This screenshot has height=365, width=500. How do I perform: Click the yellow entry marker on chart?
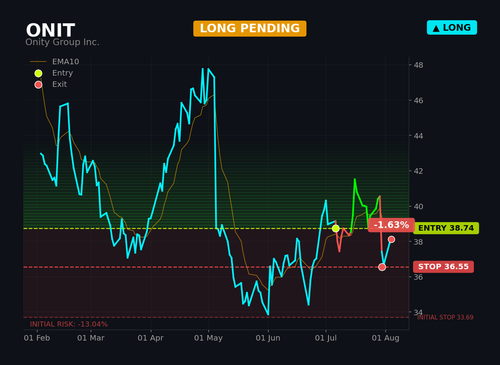tap(336, 229)
